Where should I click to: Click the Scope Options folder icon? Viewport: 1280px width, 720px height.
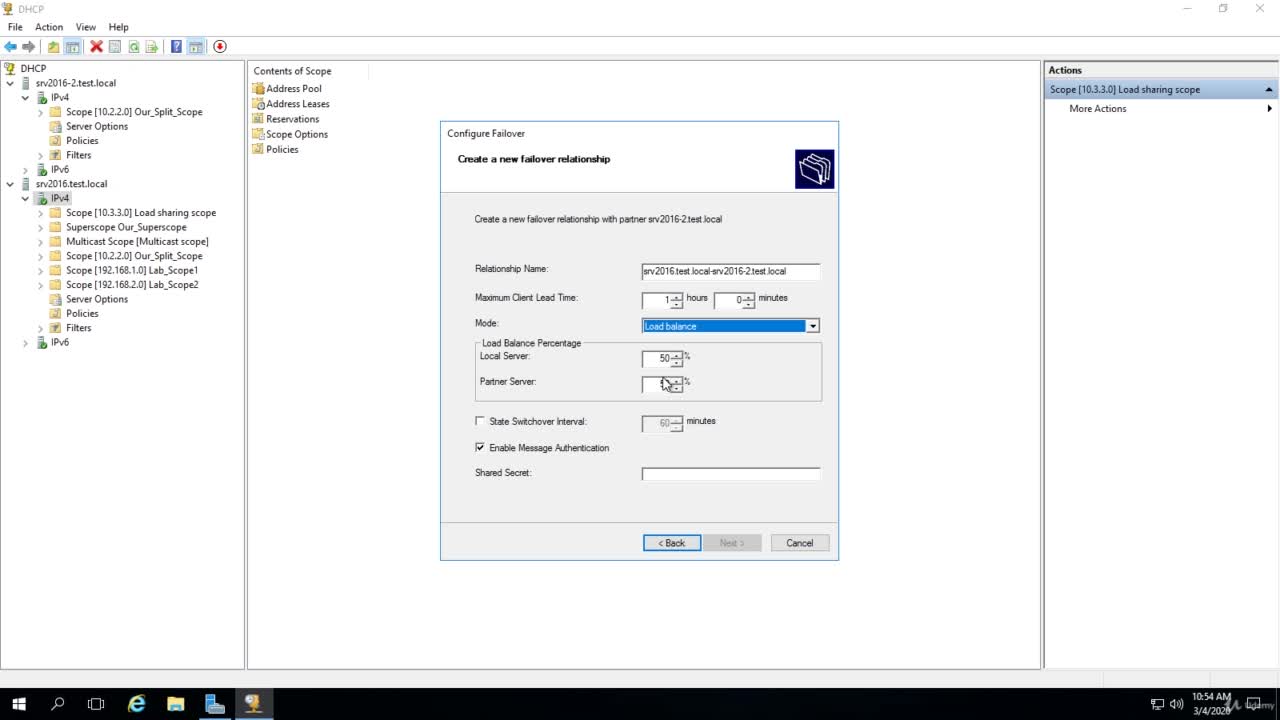(259, 134)
